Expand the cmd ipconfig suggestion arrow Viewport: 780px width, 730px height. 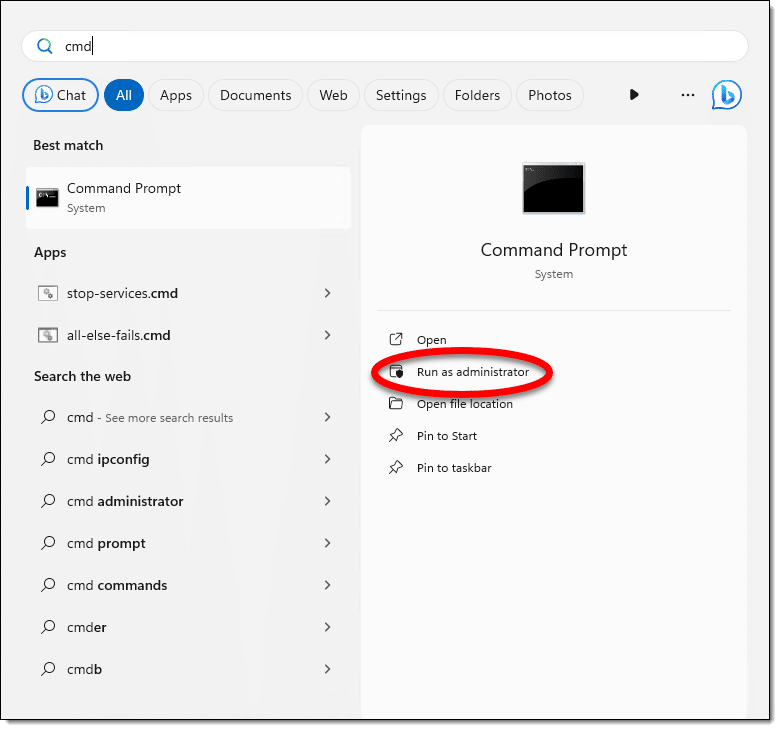pyautogui.click(x=327, y=460)
